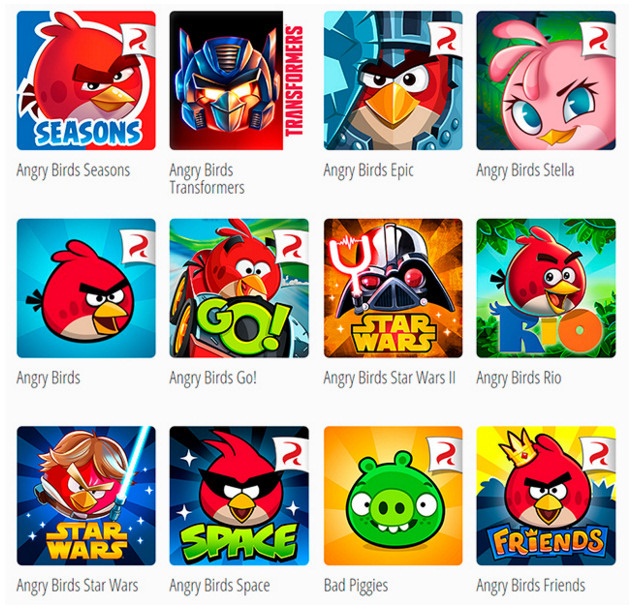The width and height of the screenshot is (633, 612).
Task: Click the "Bad Piggies" title text
Action: coord(356,586)
